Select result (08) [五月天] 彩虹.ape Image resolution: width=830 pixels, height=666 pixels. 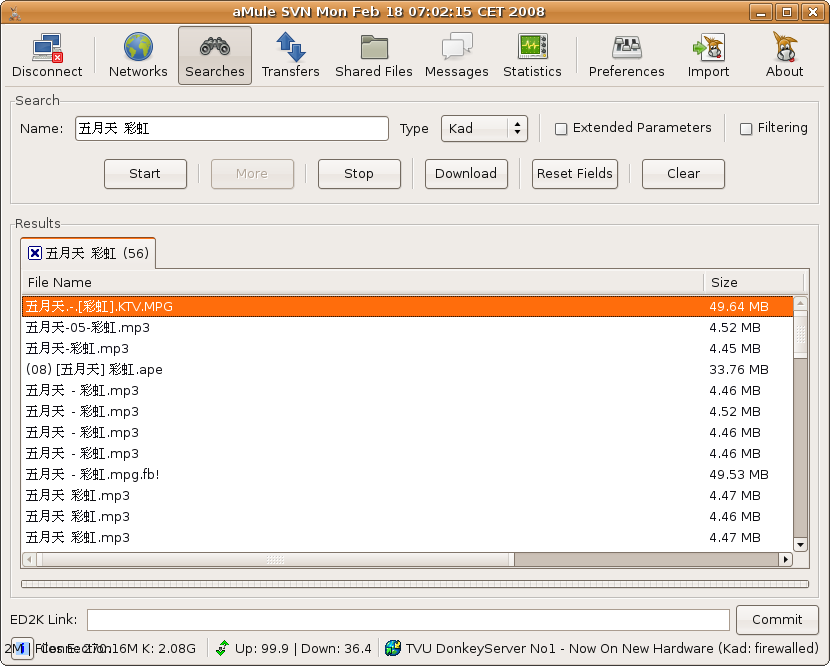408,370
